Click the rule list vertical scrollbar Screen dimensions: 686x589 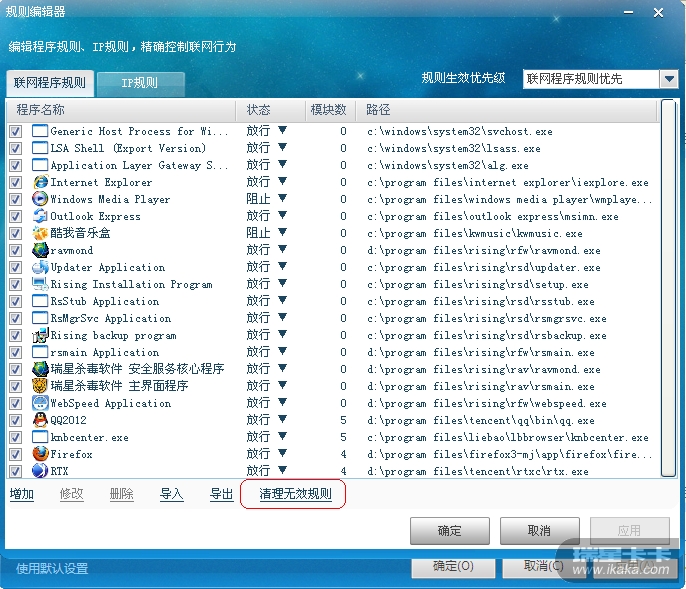coord(668,288)
